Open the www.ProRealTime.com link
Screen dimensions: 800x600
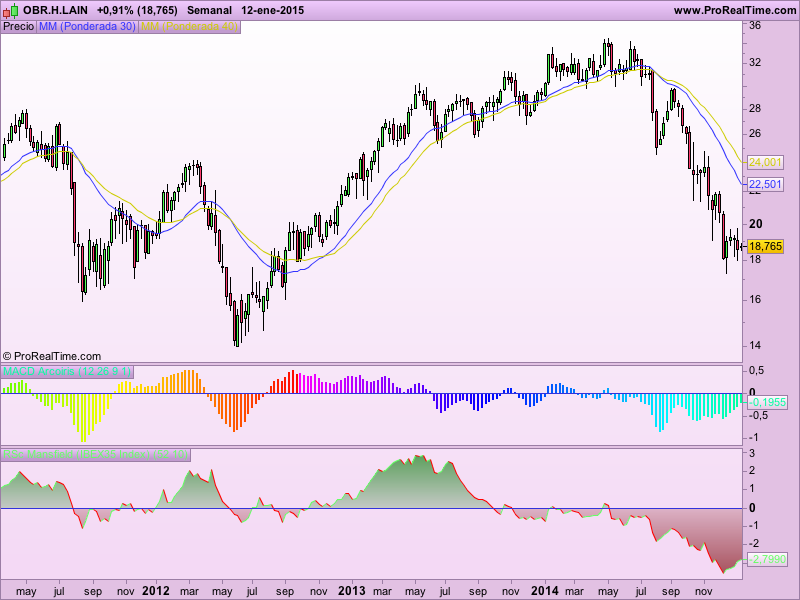point(735,10)
